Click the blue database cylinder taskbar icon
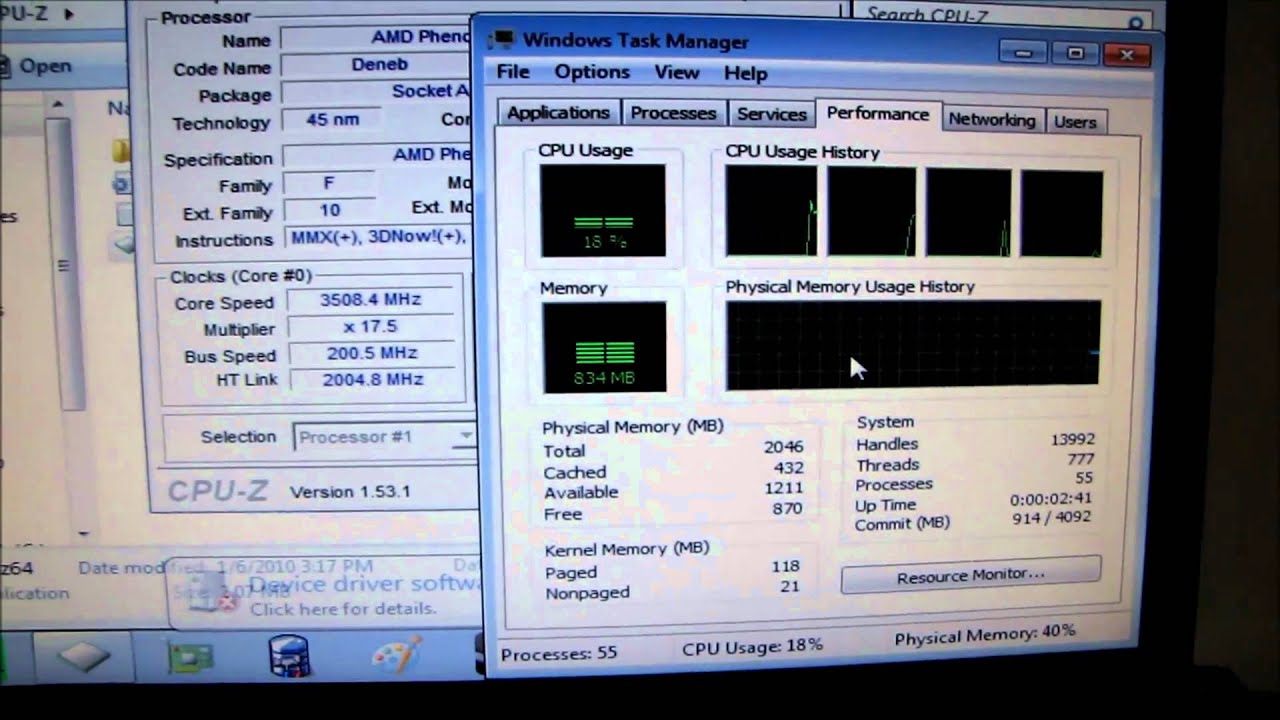The height and width of the screenshot is (720, 1280). pos(289,658)
